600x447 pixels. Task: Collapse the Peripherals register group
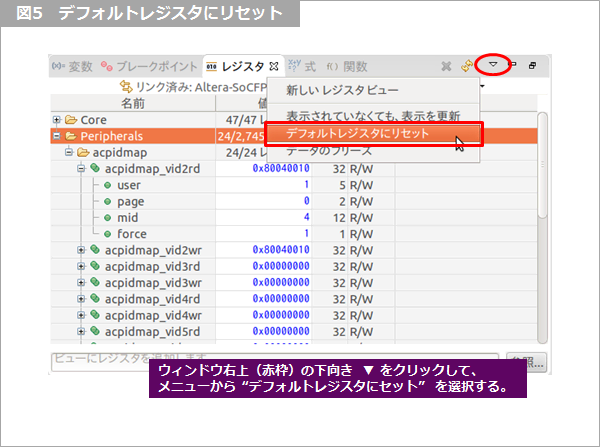(x=58, y=136)
